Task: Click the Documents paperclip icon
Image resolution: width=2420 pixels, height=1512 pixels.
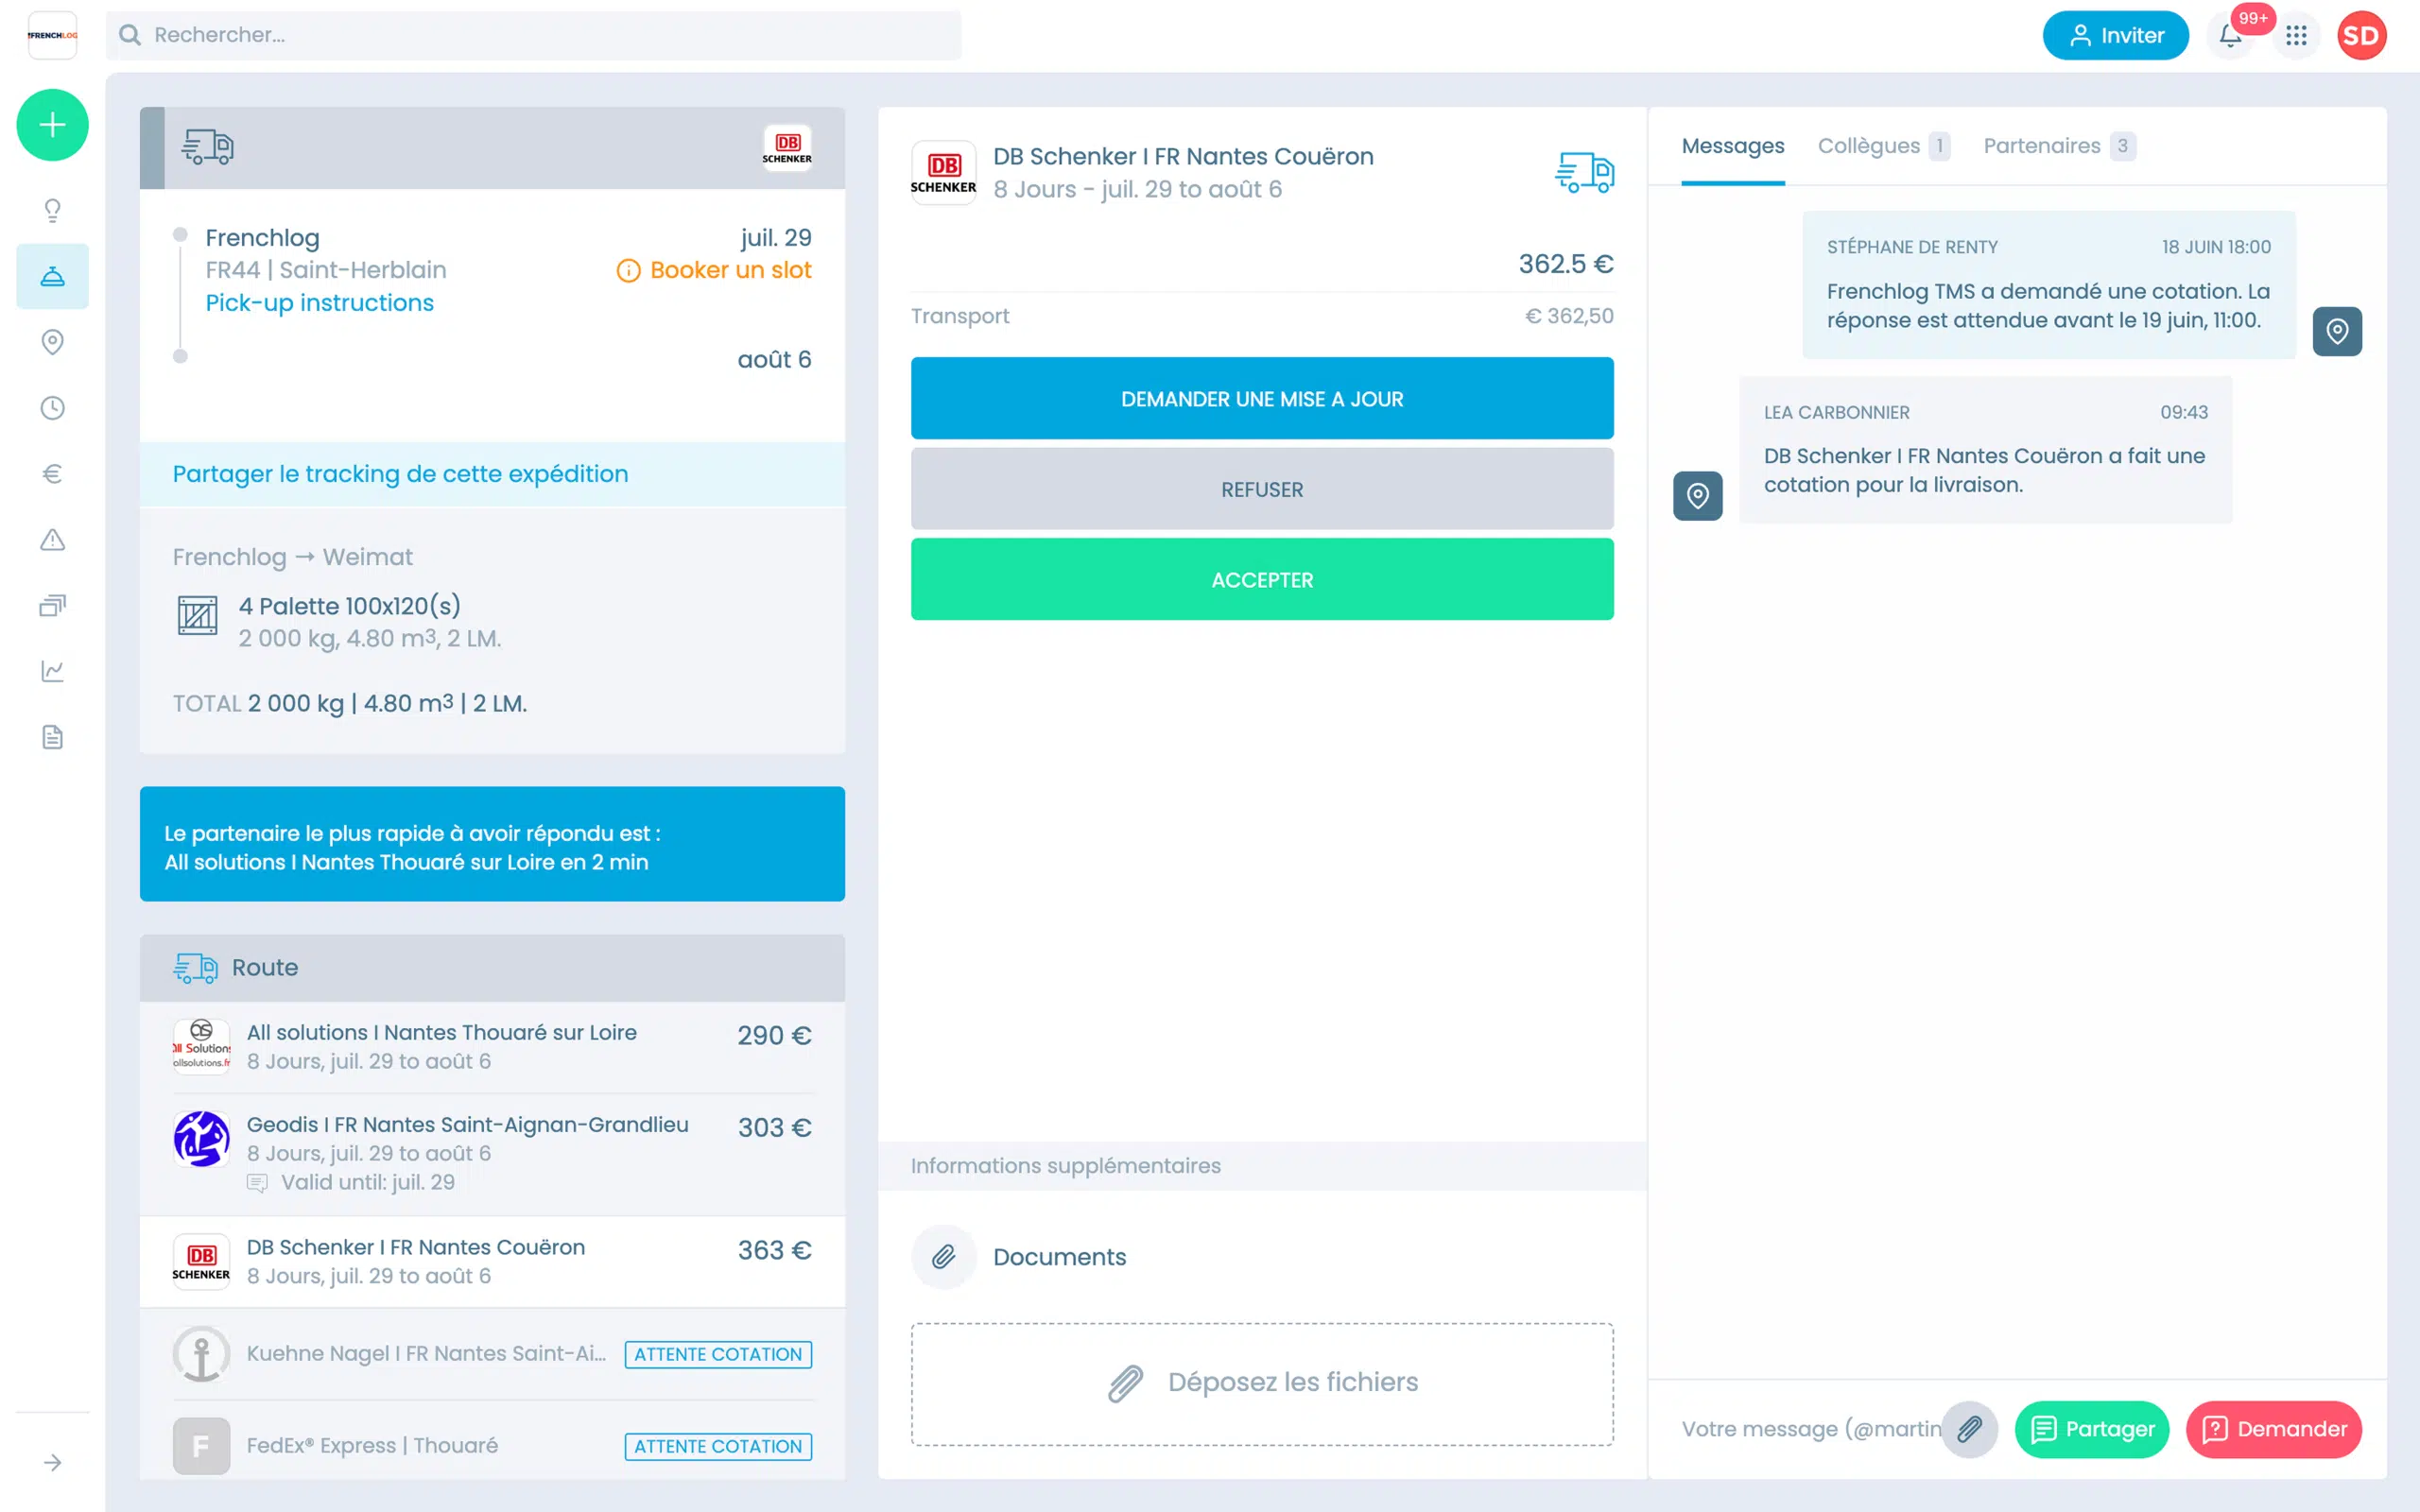Action: click(x=943, y=1257)
